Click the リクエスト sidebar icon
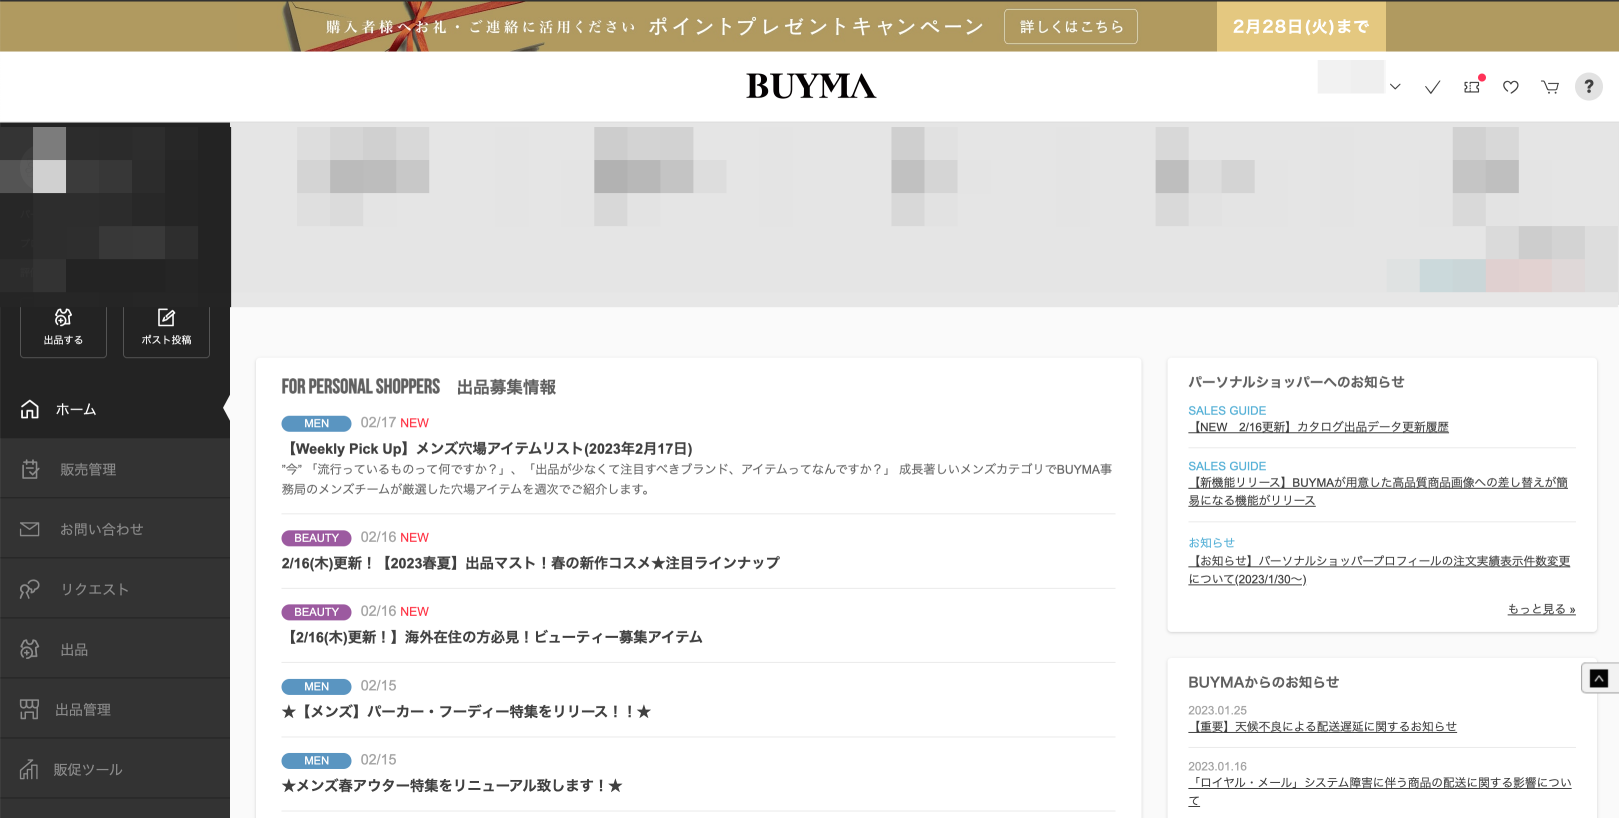The image size is (1619, 818). tap(30, 589)
